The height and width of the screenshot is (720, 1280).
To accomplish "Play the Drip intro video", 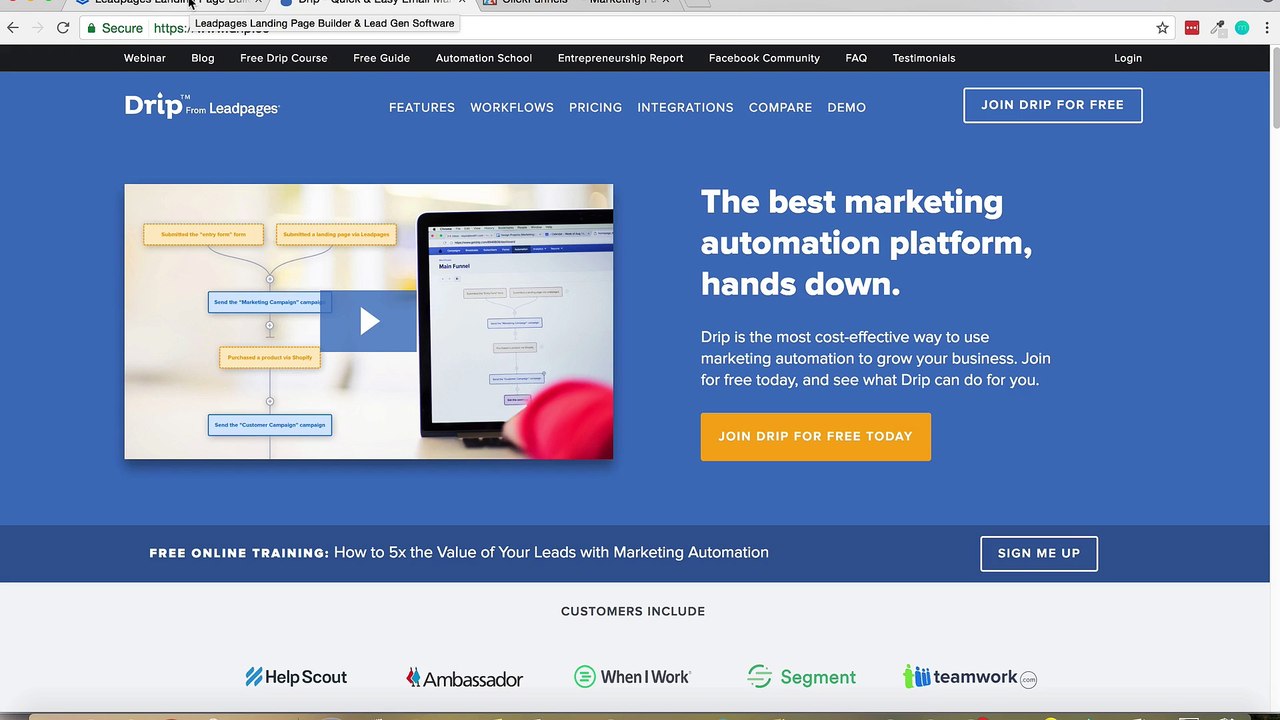I will point(369,321).
